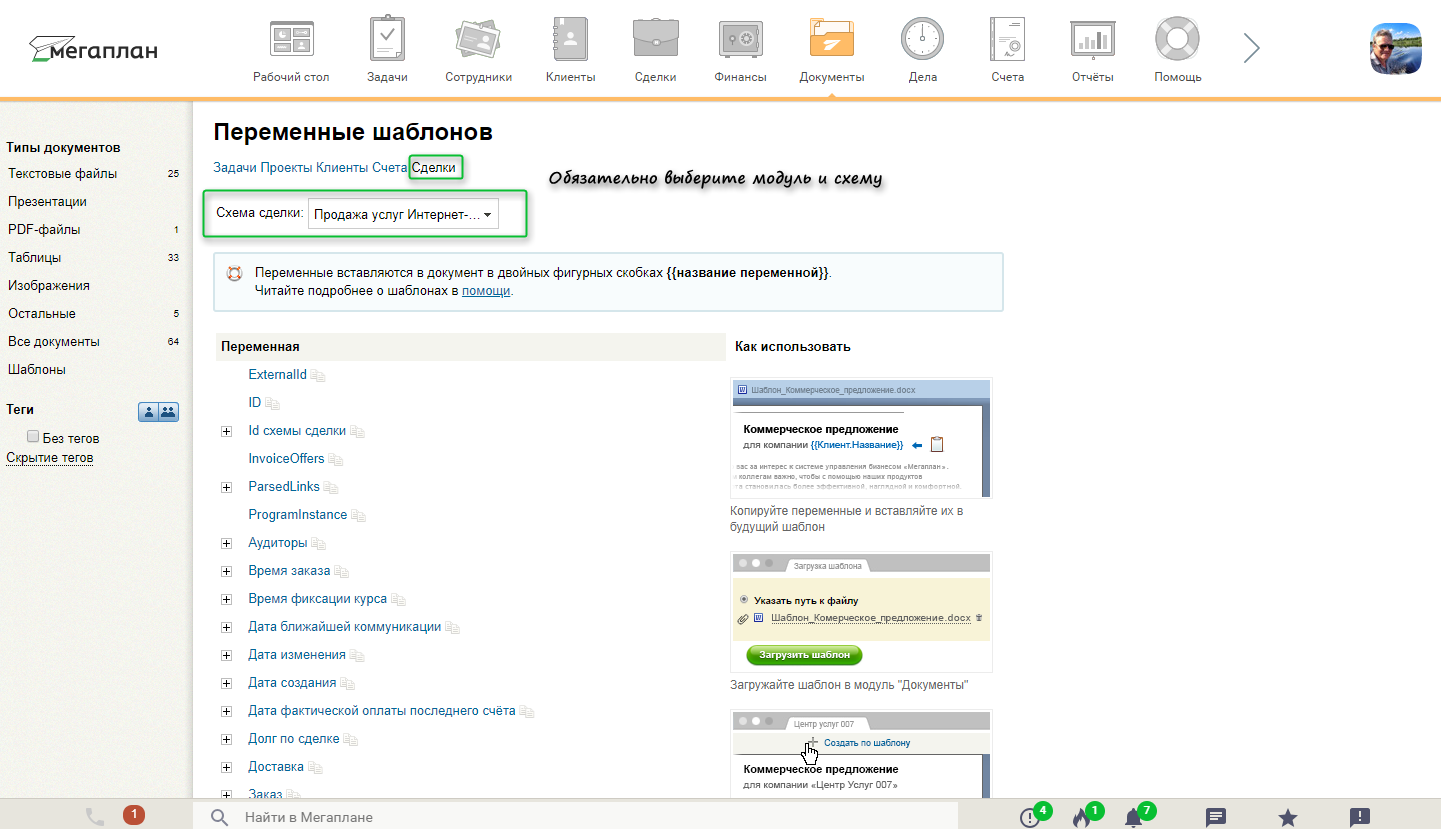Select the Сделки variables tab

434,168
